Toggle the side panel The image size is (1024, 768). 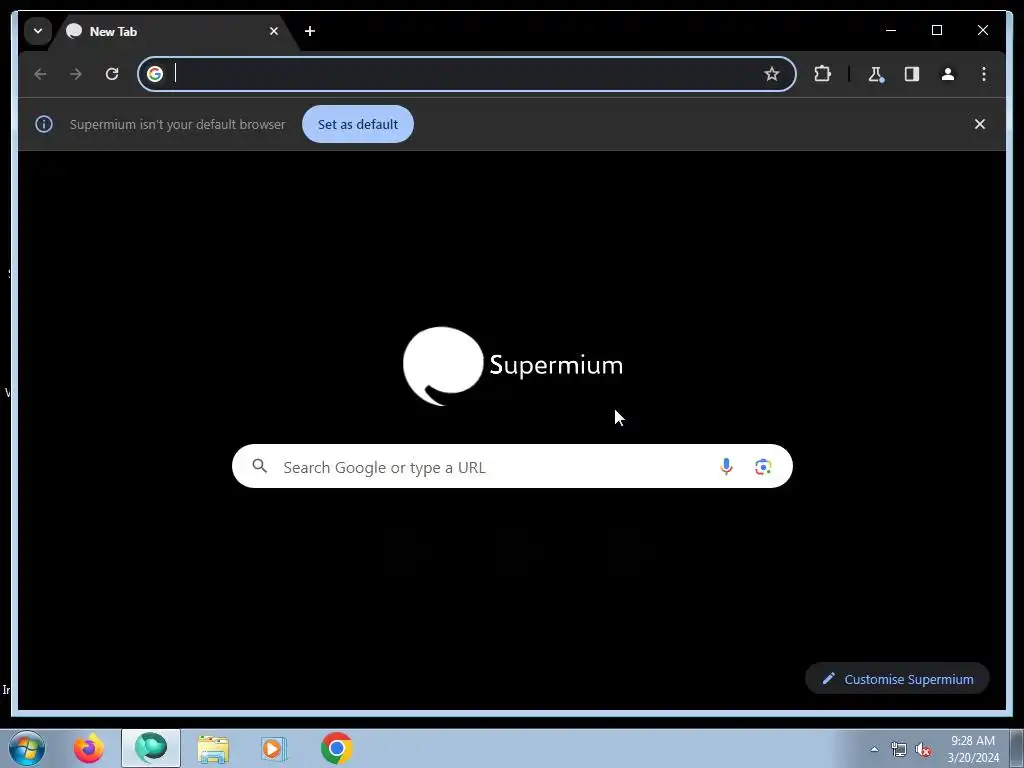pyautogui.click(x=912, y=74)
